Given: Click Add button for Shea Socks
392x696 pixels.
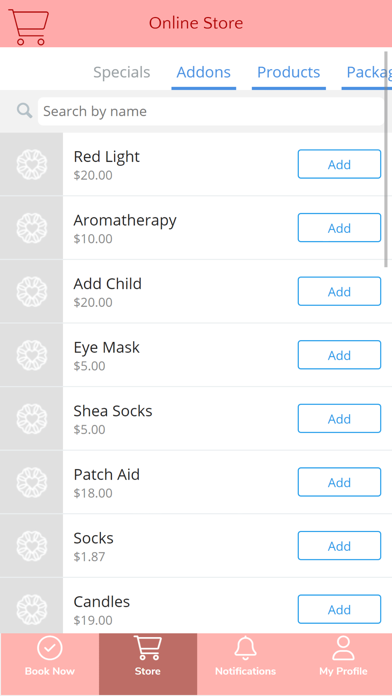Looking at the screenshot, I should click(x=339, y=419).
